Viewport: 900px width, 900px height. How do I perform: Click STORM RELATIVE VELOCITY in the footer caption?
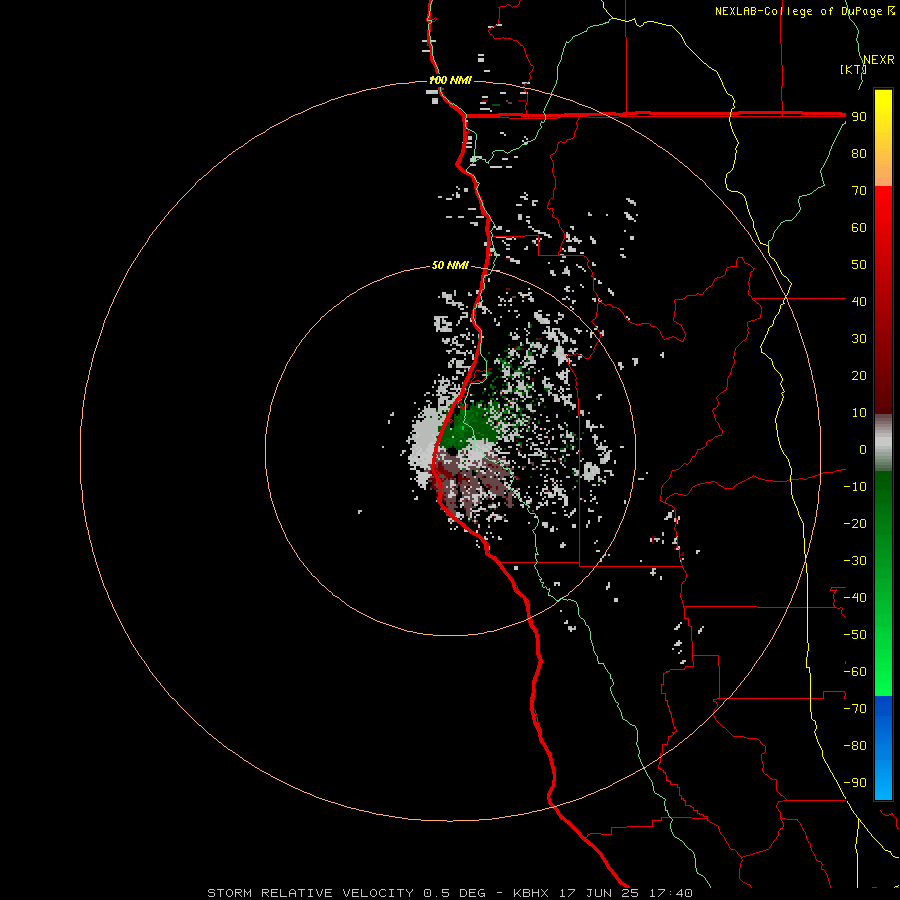coord(311,893)
